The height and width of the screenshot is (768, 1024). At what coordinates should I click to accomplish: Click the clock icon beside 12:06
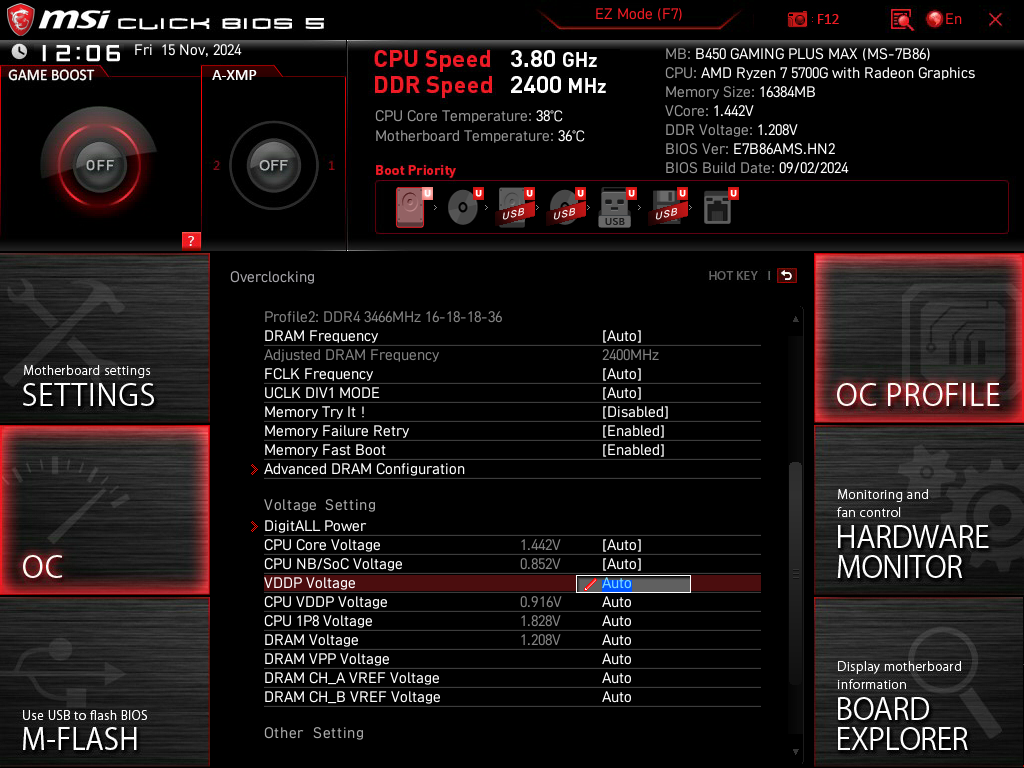(x=20, y=51)
